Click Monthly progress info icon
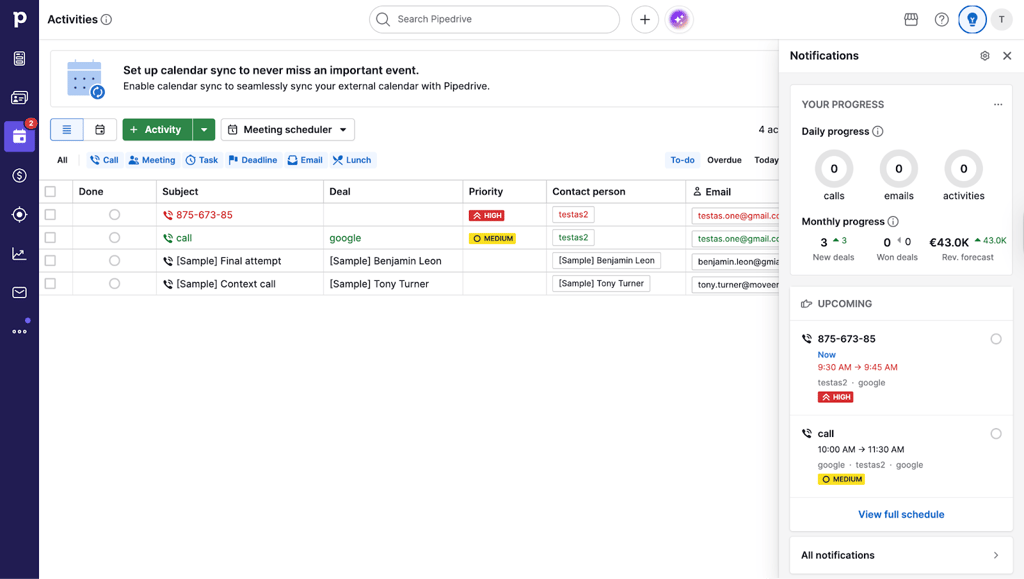Viewport: 1024px width, 579px height. (x=893, y=221)
